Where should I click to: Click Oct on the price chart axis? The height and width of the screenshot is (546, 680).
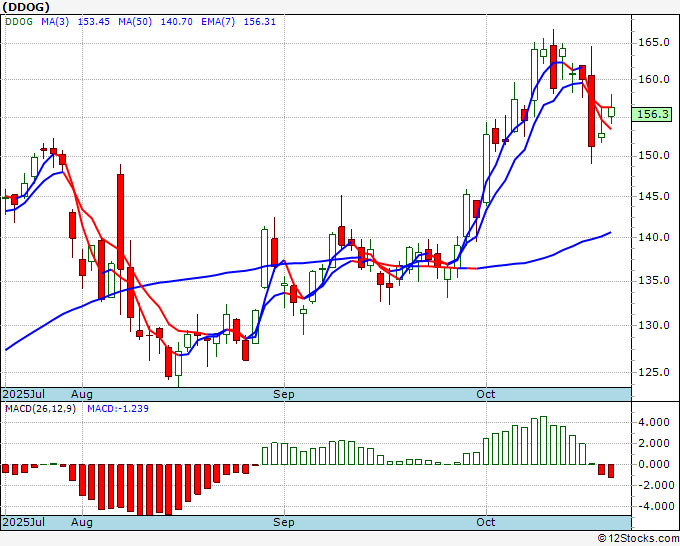pyautogui.click(x=486, y=394)
